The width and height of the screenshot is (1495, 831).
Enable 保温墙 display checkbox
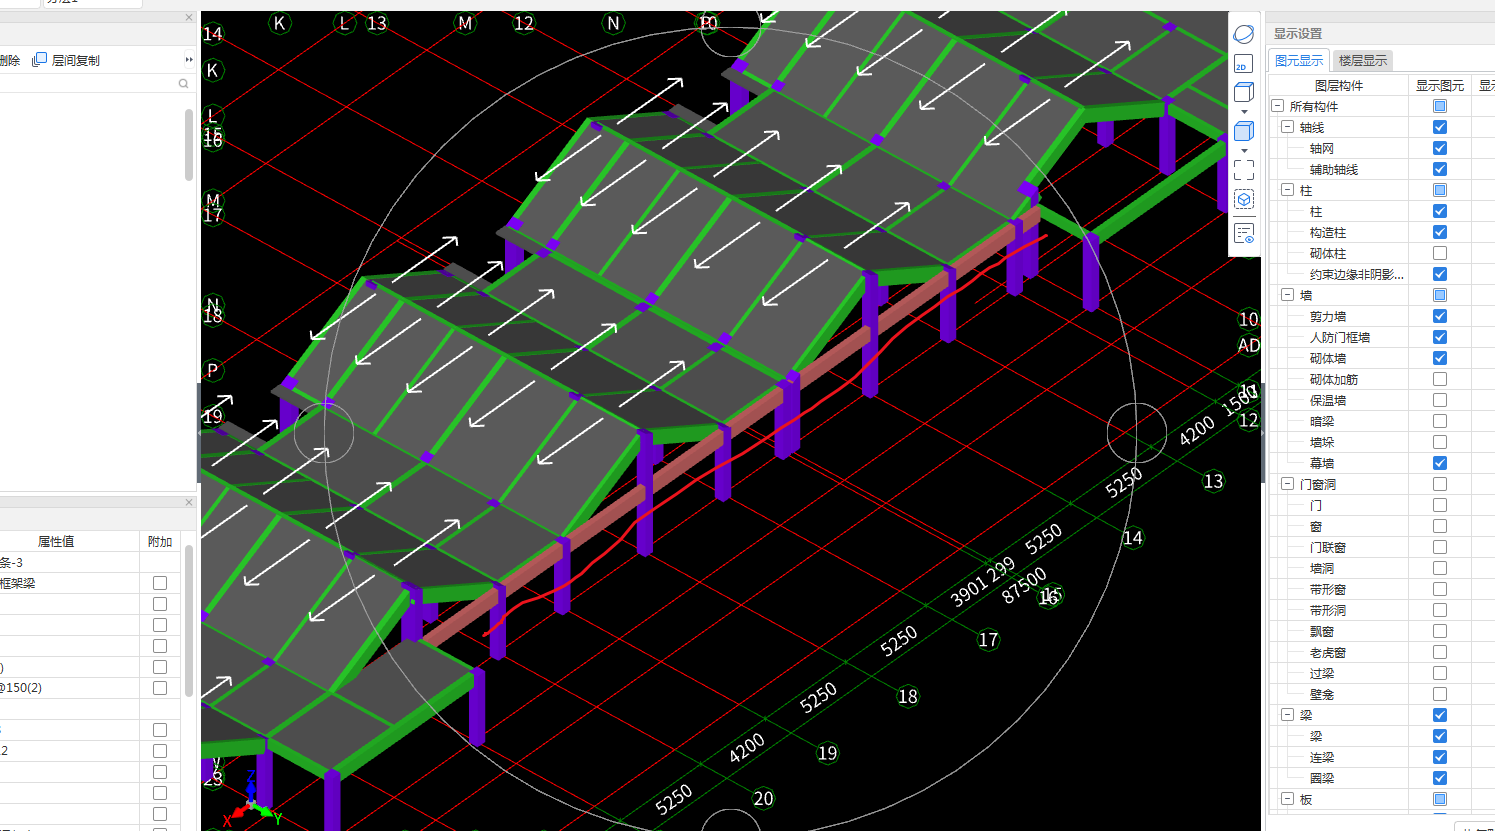(1440, 400)
